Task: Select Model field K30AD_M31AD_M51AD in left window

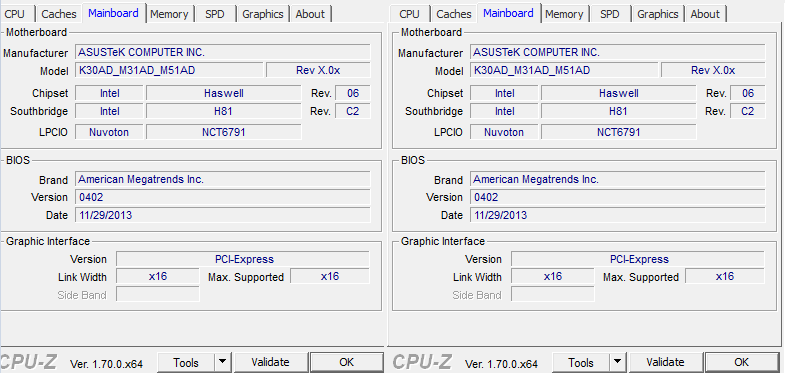Action: pyautogui.click(x=169, y=70)
